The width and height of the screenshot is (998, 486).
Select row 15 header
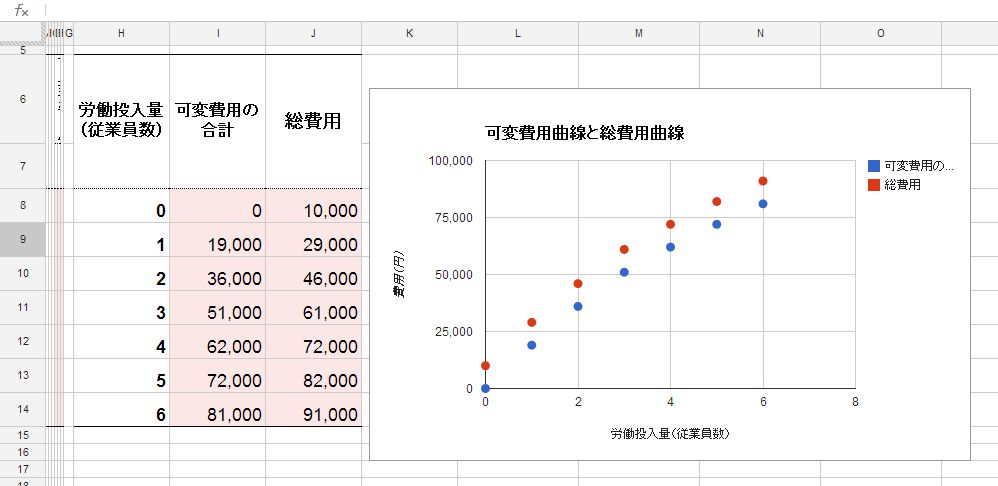click(x=23, y=435)
